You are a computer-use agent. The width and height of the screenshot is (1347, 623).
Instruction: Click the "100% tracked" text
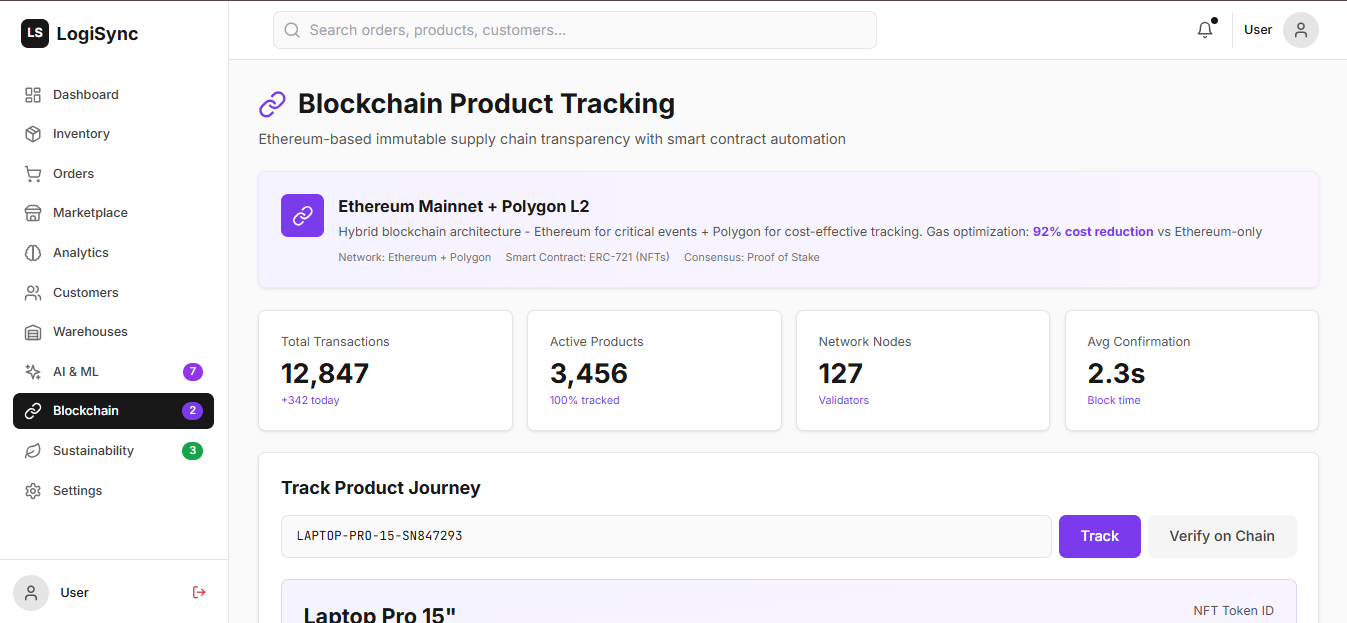click(585, 400)
